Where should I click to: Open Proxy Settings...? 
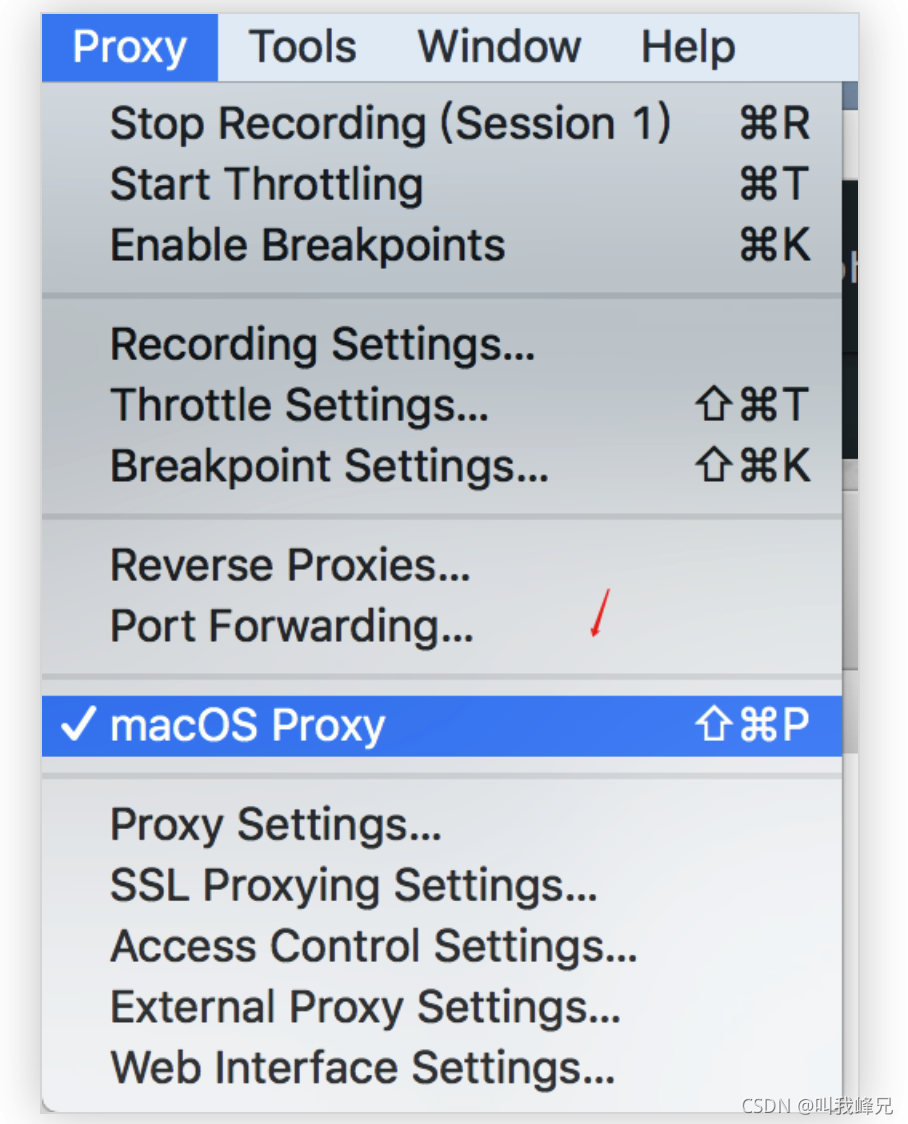coord(276,826)
